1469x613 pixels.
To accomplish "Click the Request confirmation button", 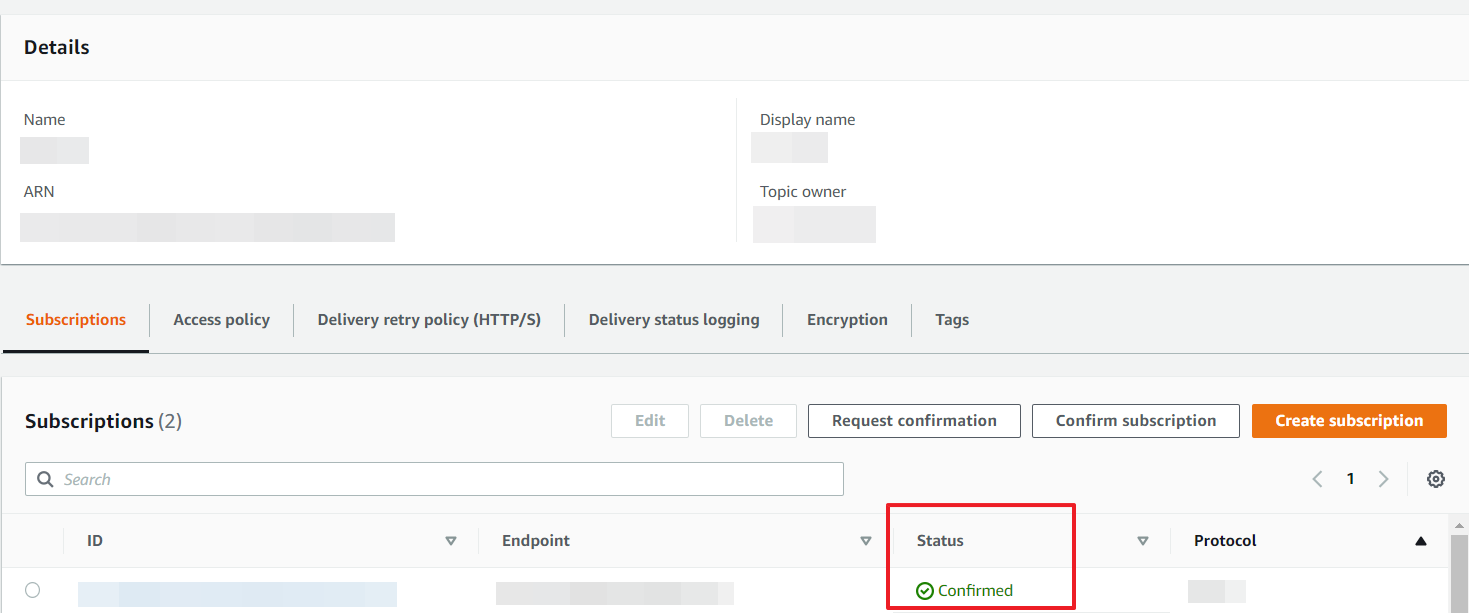I will point(914,421).
